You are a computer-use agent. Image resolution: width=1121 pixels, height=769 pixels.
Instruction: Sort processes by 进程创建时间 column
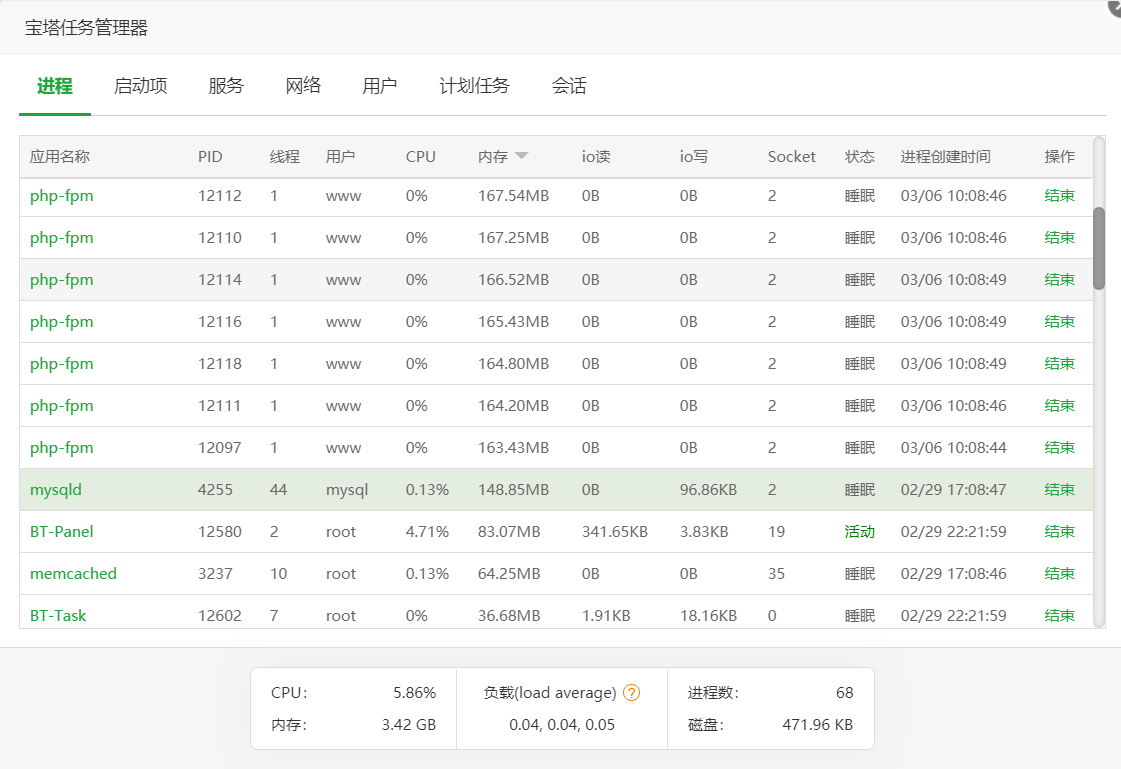click(x=945, y=157)
